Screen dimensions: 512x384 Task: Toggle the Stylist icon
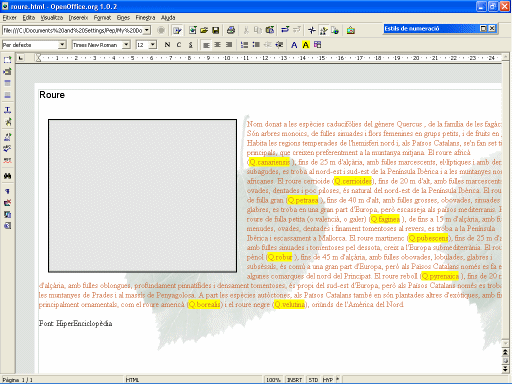click(323, 31)
